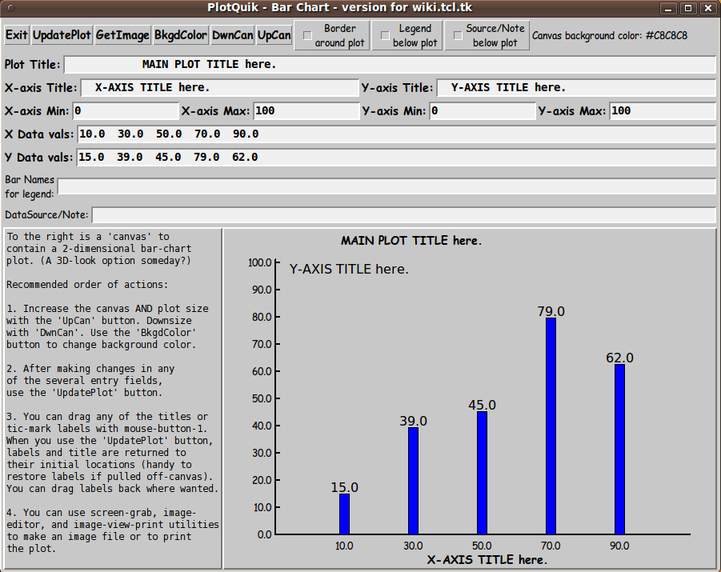Click the Y-axis Title input field
721x572 pixels.
point(576,87)
